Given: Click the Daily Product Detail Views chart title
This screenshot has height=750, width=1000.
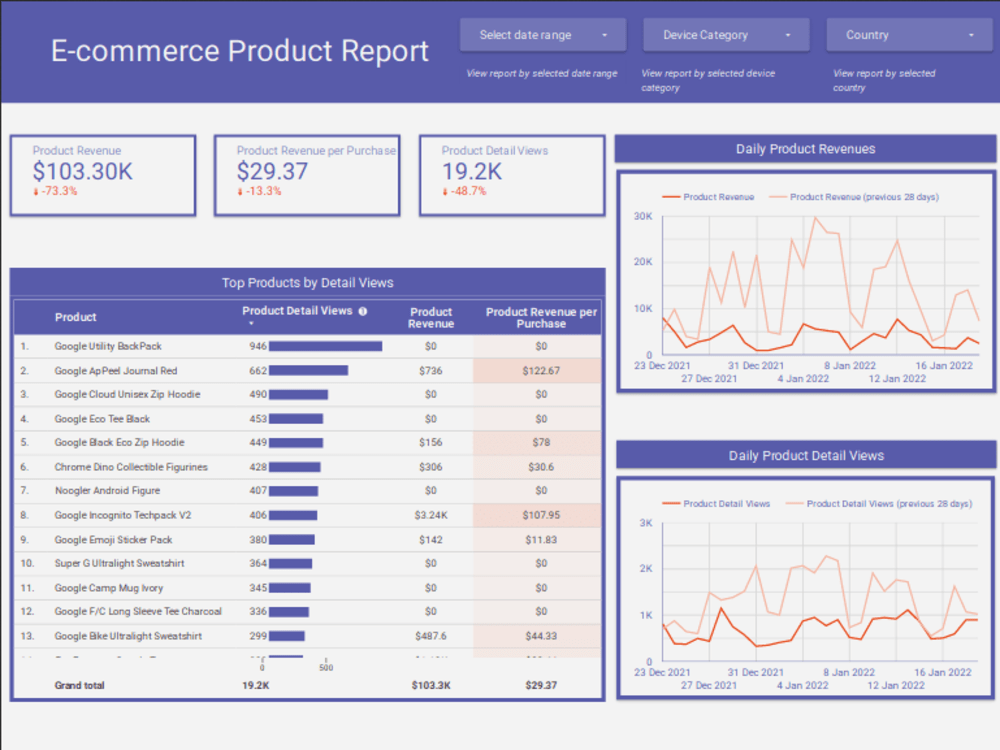Looking at the screenshot, I should [x=805, y=455].
